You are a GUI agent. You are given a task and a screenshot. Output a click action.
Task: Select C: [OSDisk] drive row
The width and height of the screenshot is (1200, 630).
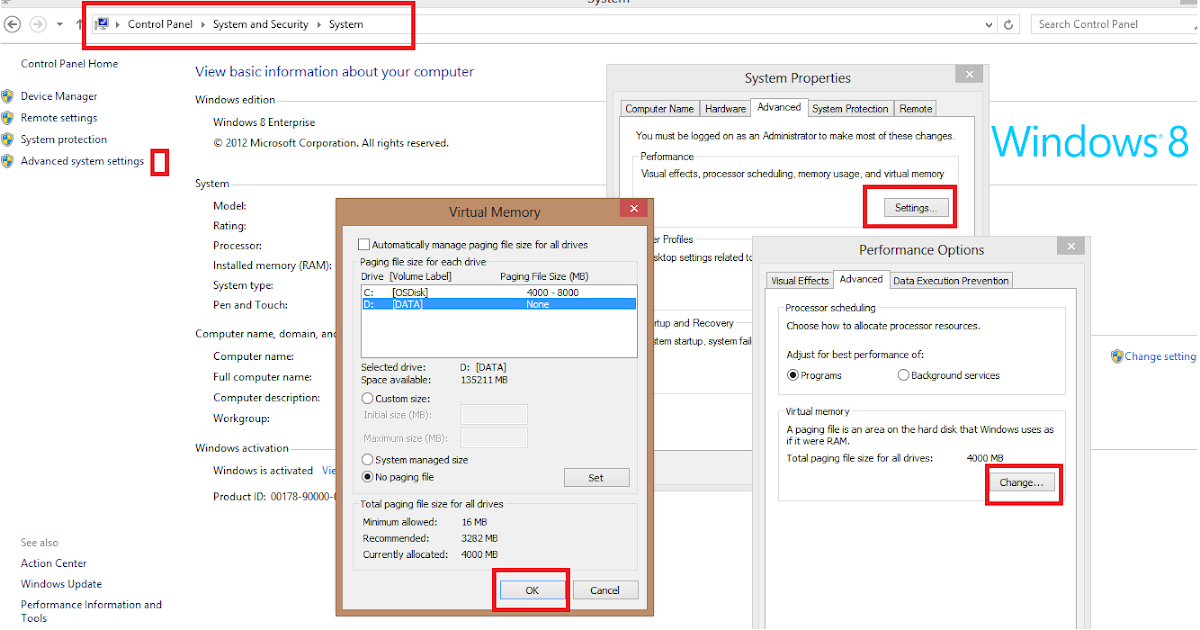[x=498, y=292]
